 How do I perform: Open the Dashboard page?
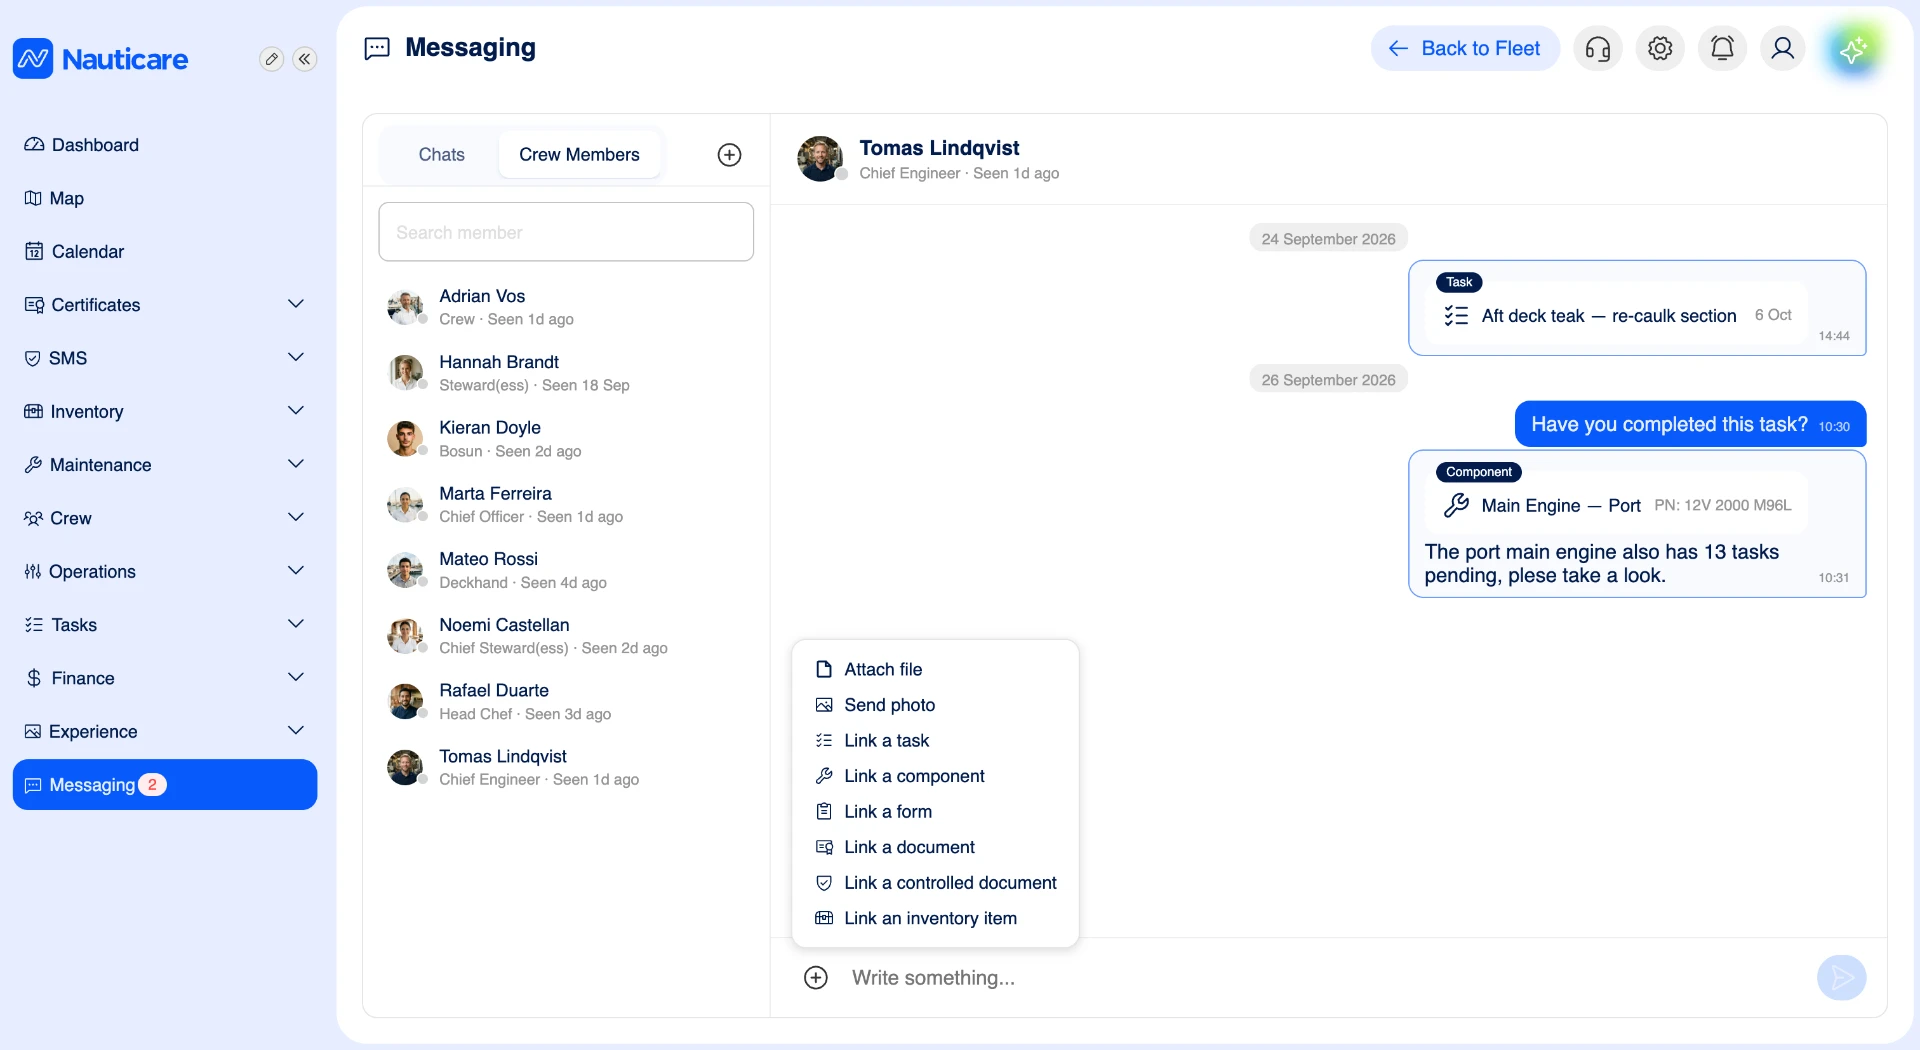(165, 145)
